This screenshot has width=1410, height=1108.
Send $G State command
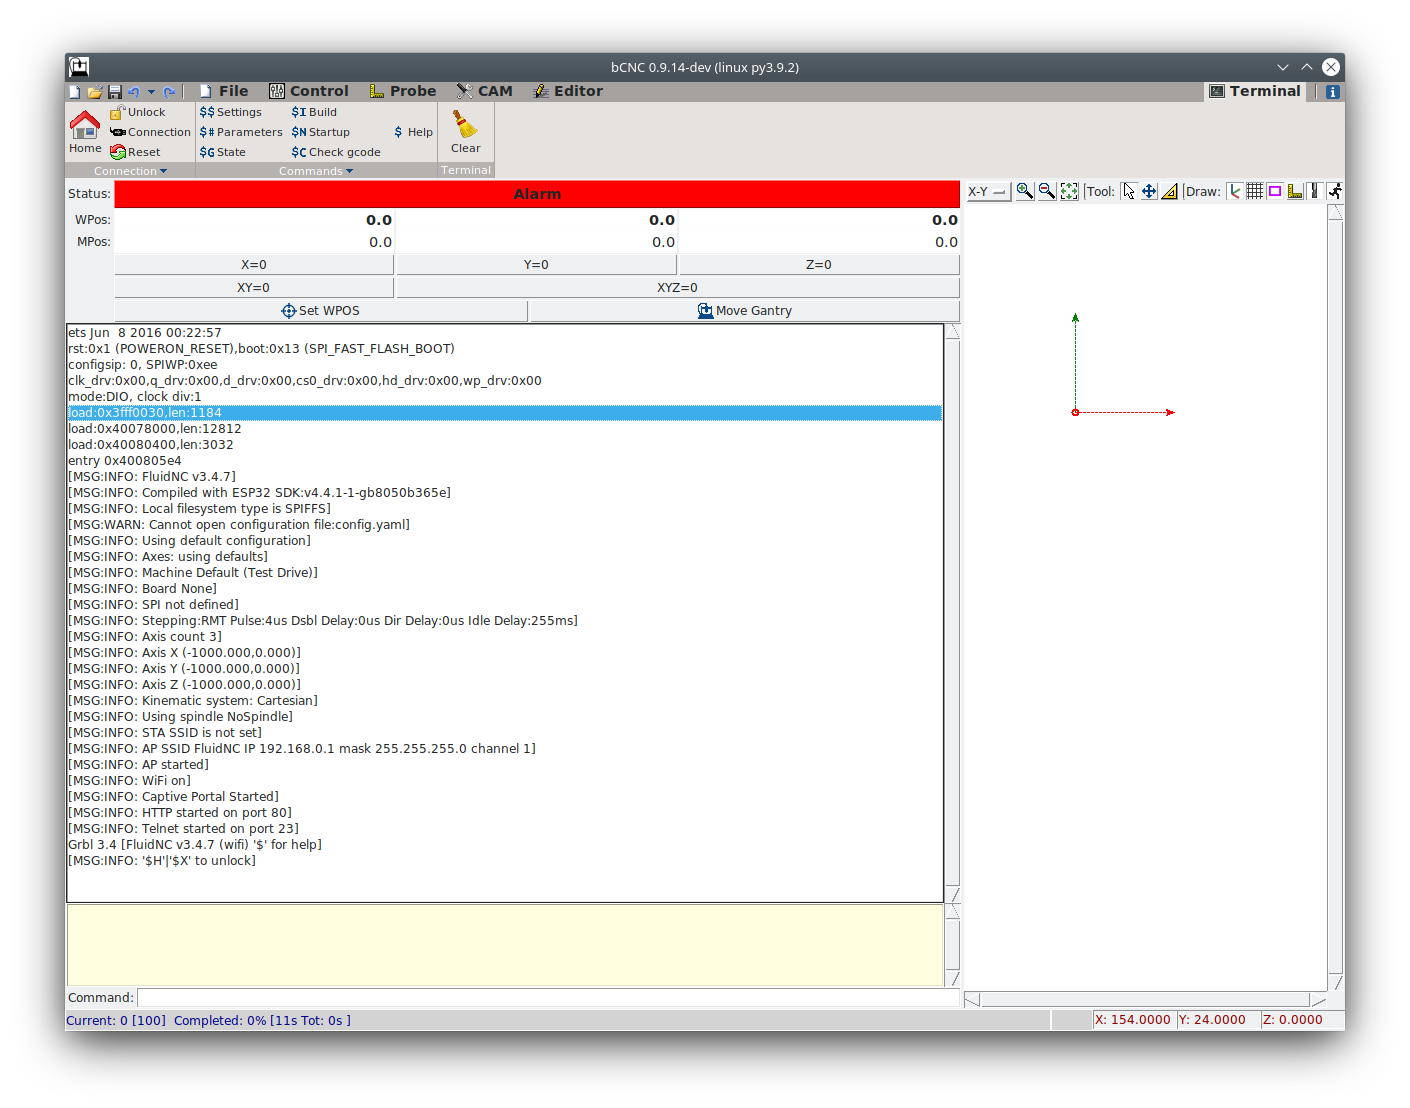click(222, 152)
